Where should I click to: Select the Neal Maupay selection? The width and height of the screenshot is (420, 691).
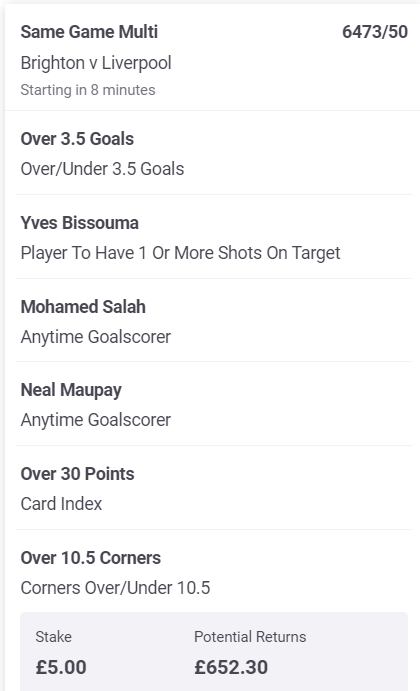click(71, 390)
